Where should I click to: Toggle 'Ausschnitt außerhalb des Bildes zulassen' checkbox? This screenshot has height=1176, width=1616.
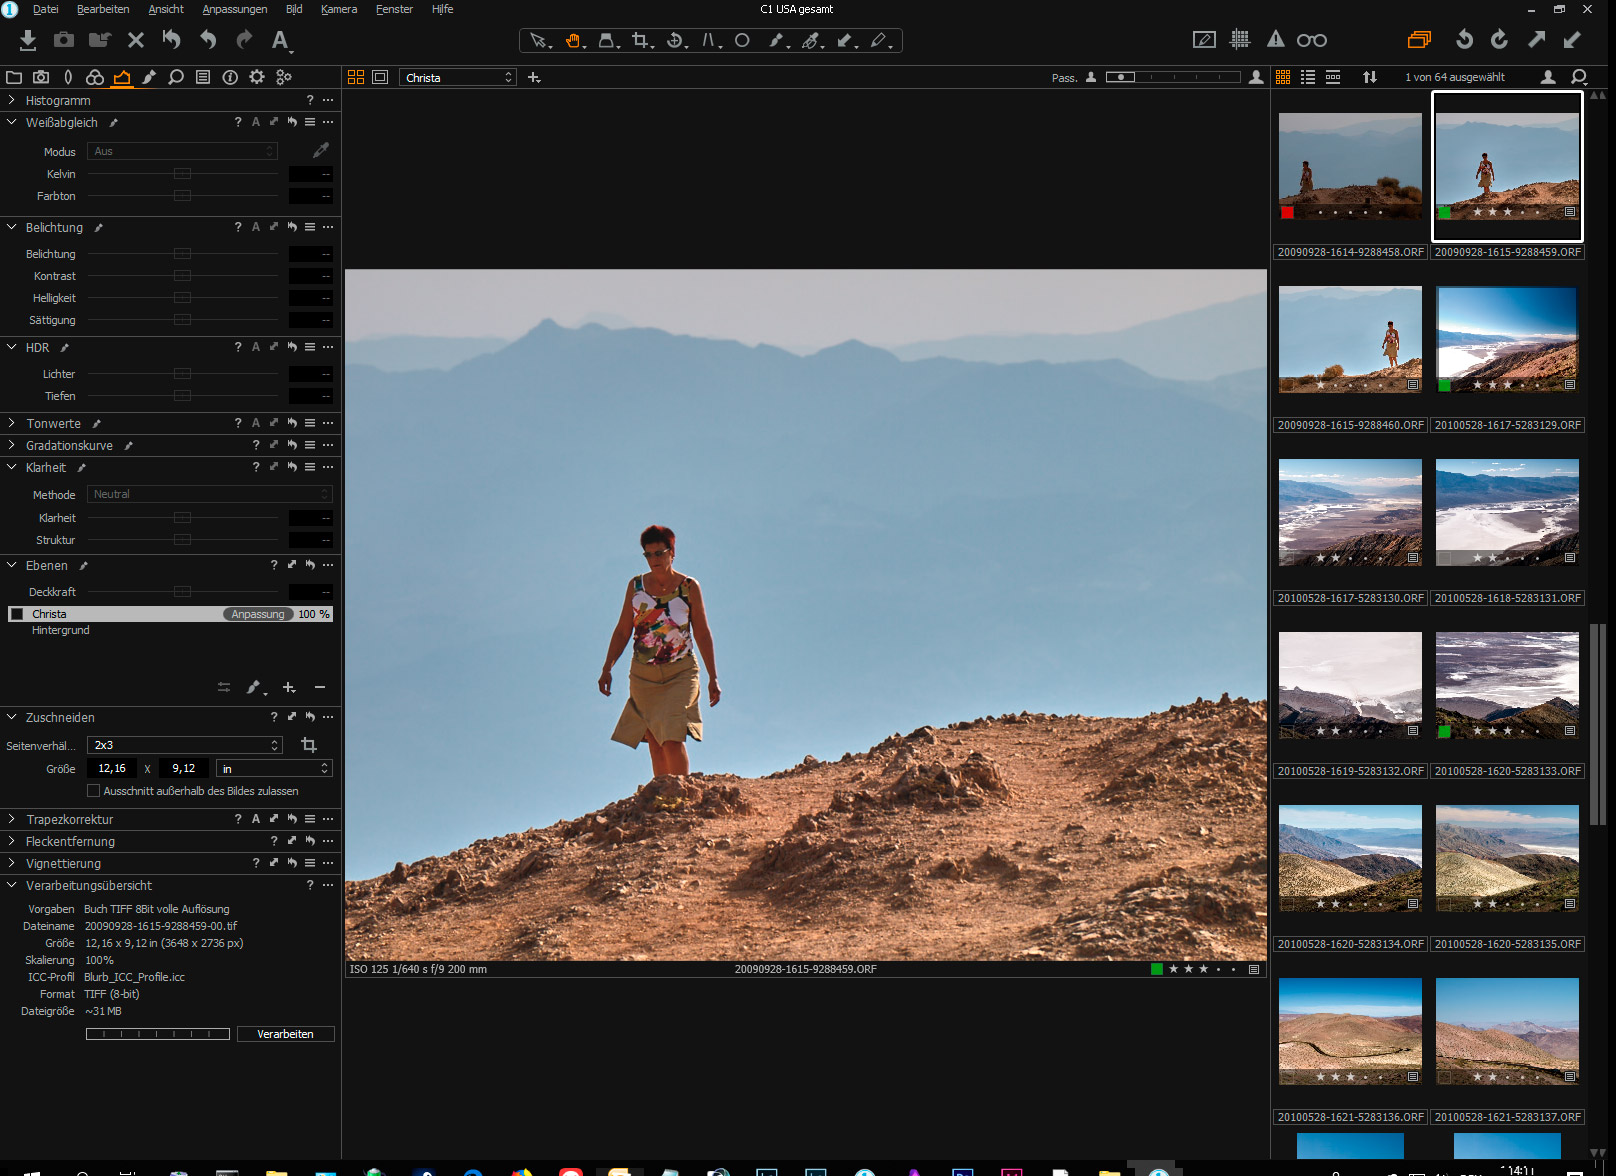(93, 791)
